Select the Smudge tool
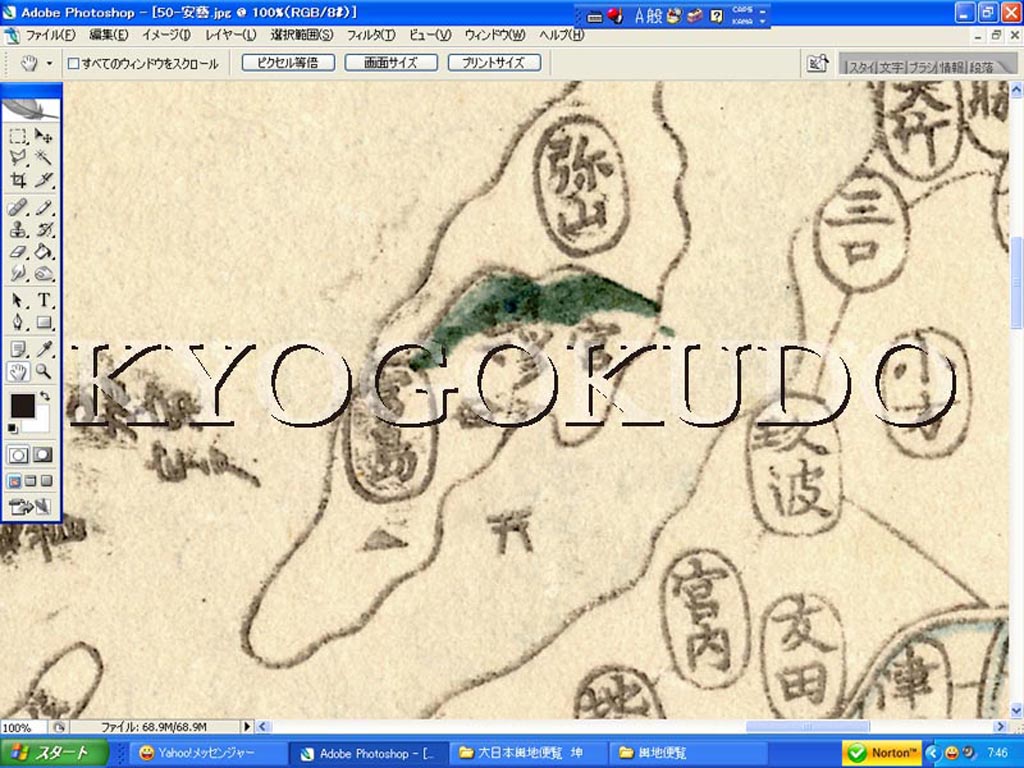The image size is (1024, 768). [x=18, y=273]
